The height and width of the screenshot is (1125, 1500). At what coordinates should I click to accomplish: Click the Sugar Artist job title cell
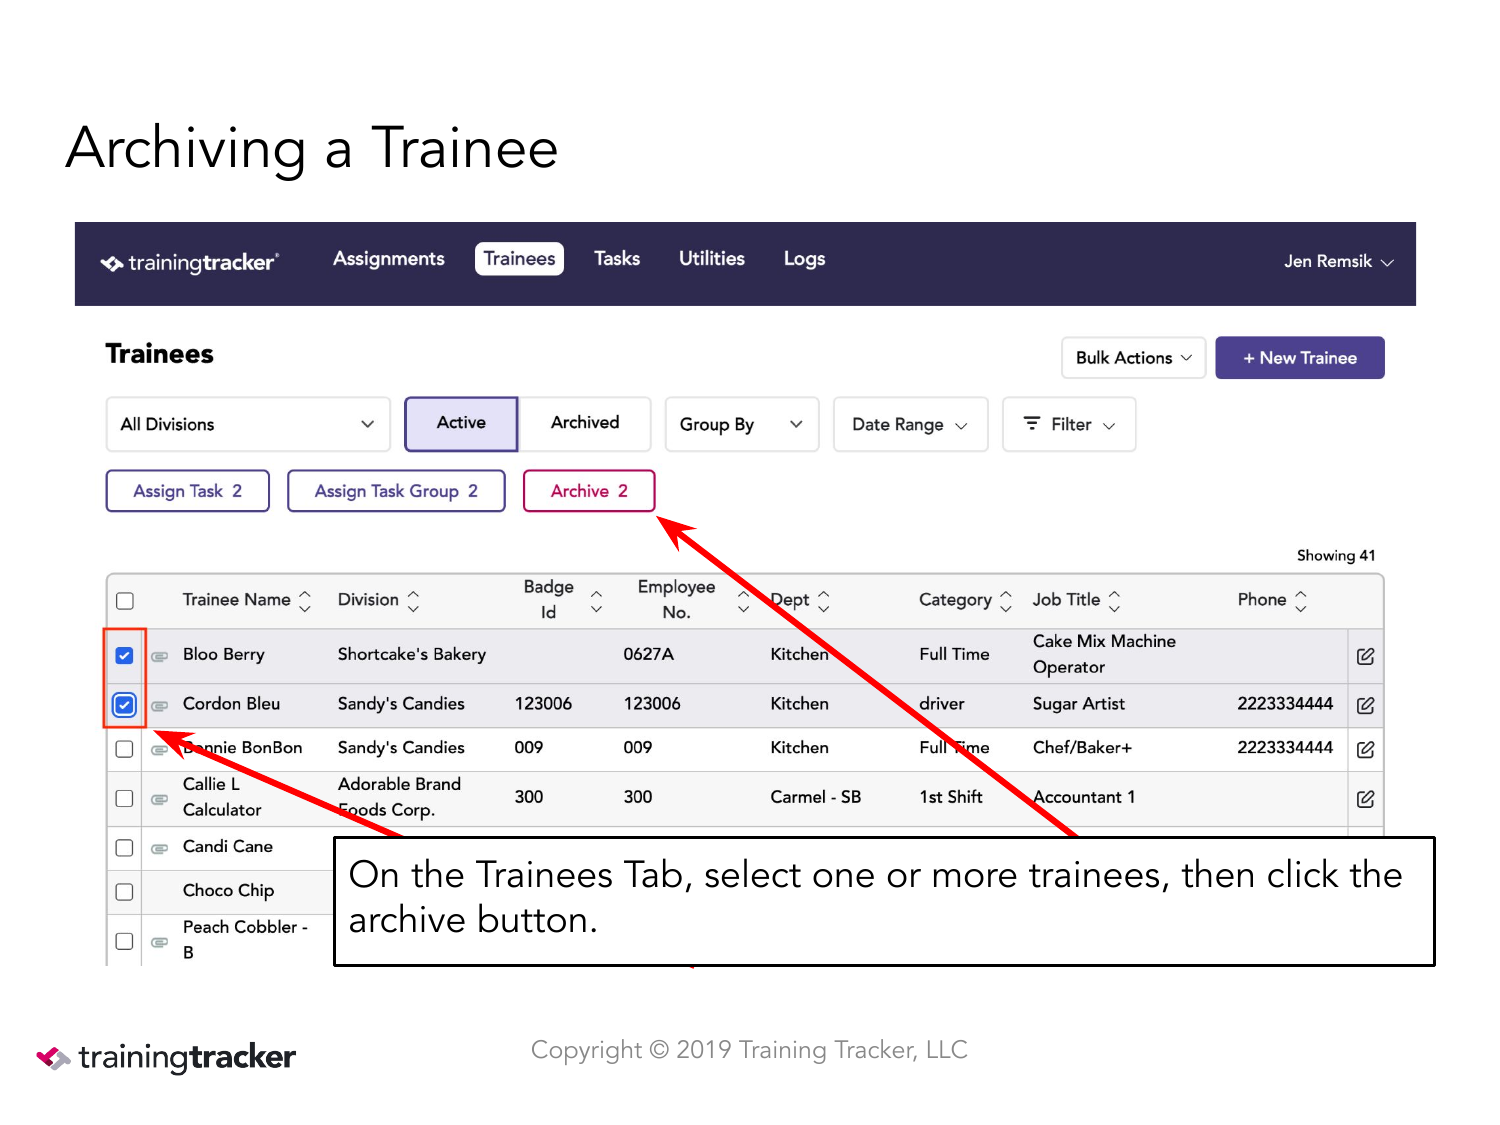click(1079, 704)
